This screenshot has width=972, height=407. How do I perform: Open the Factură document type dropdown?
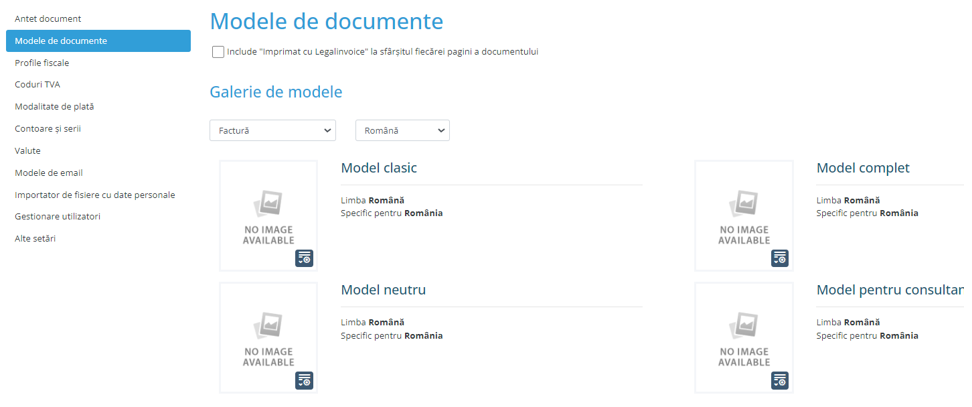point(272,131)
